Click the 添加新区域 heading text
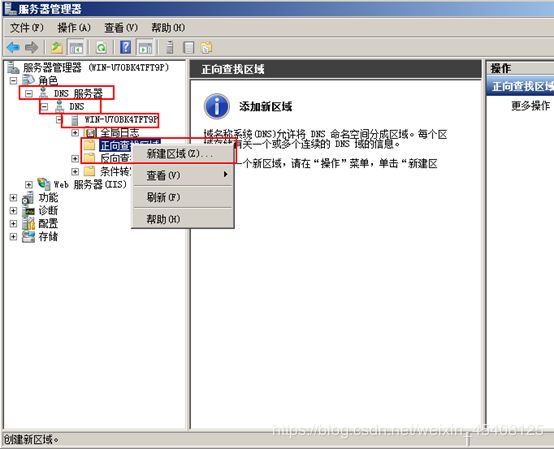This screenshot has height=449, width=554. pos(265,106)
